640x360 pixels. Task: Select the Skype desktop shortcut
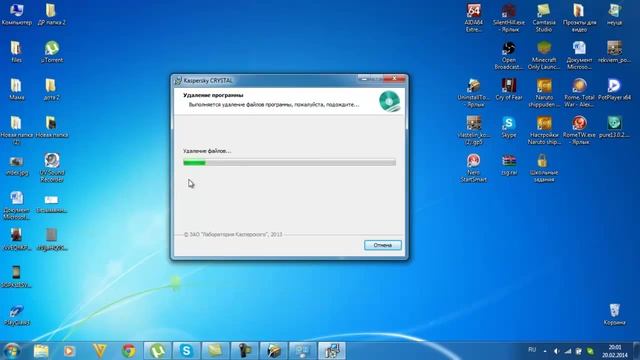click(x=509, y=127)
